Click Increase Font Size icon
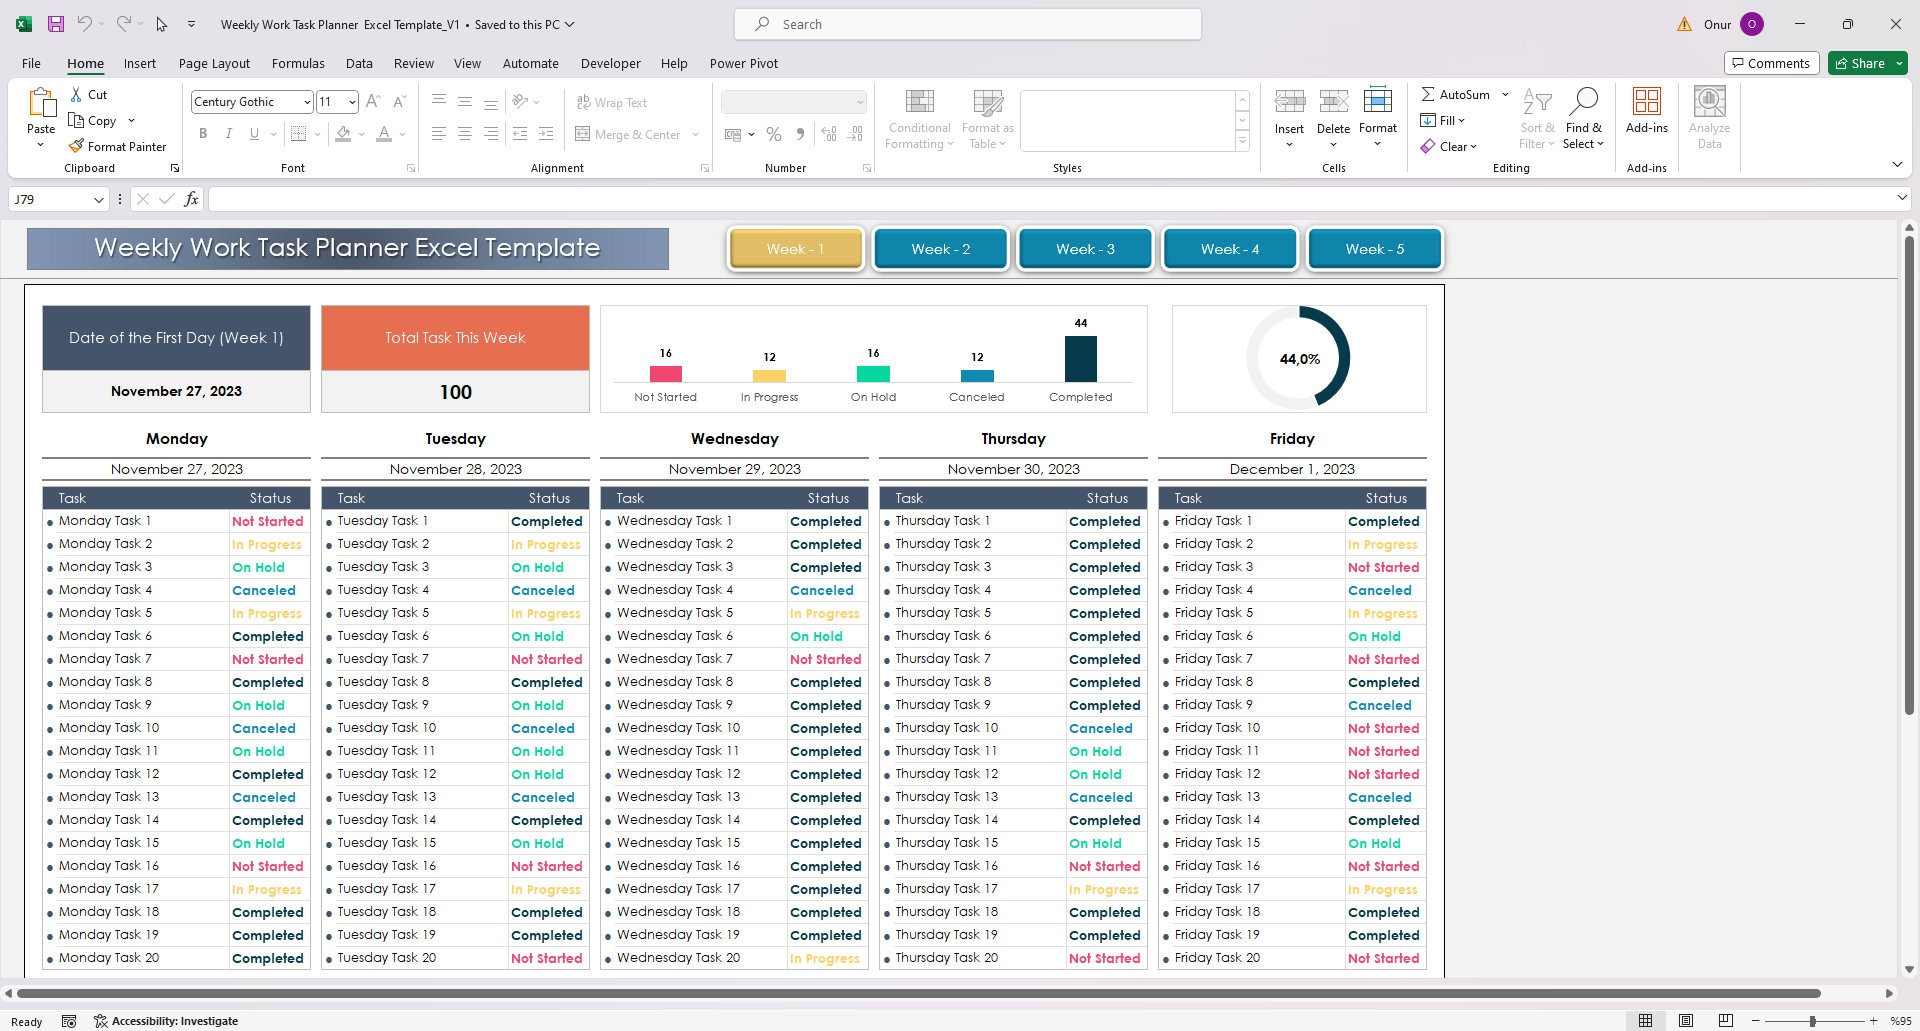This screenshot has width=1920, height=1031. point(373,102)
